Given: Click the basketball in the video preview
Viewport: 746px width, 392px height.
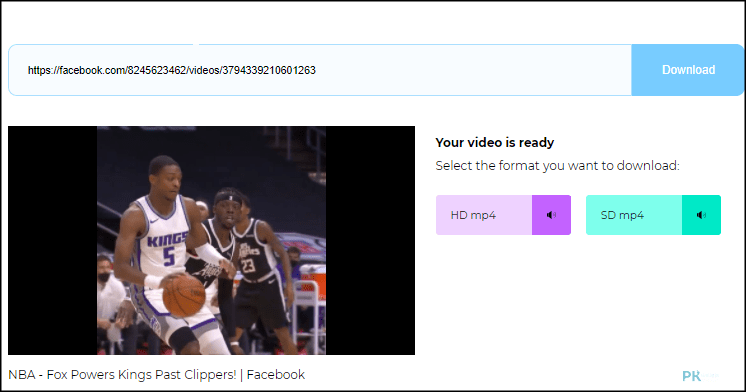Looking at the screenshot, I should coord(184,295).
